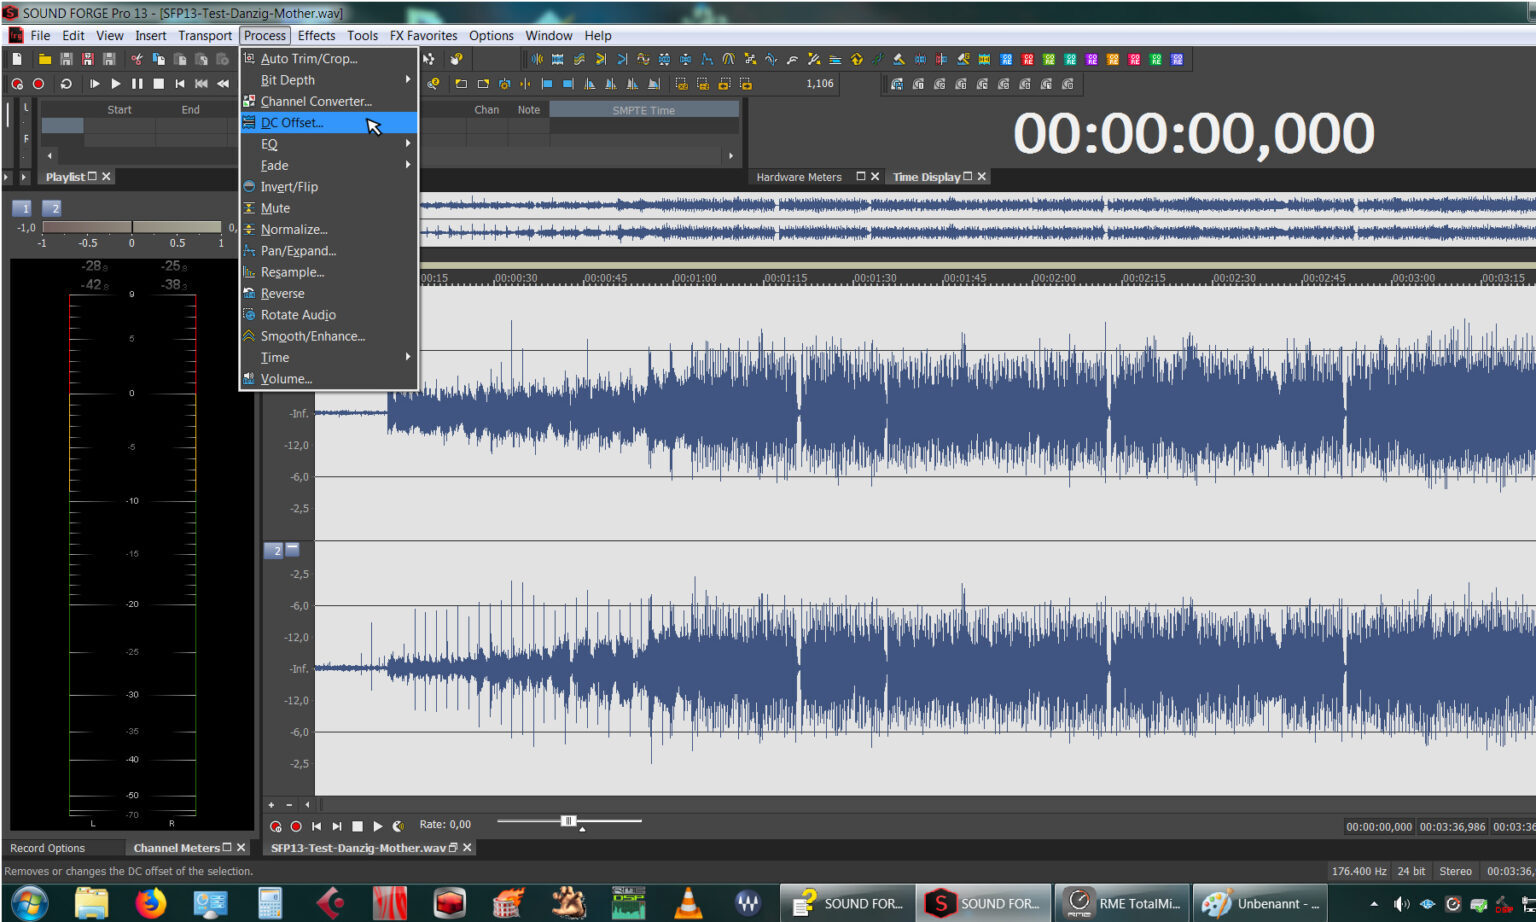Open the Effects menu

coord(316,35)
